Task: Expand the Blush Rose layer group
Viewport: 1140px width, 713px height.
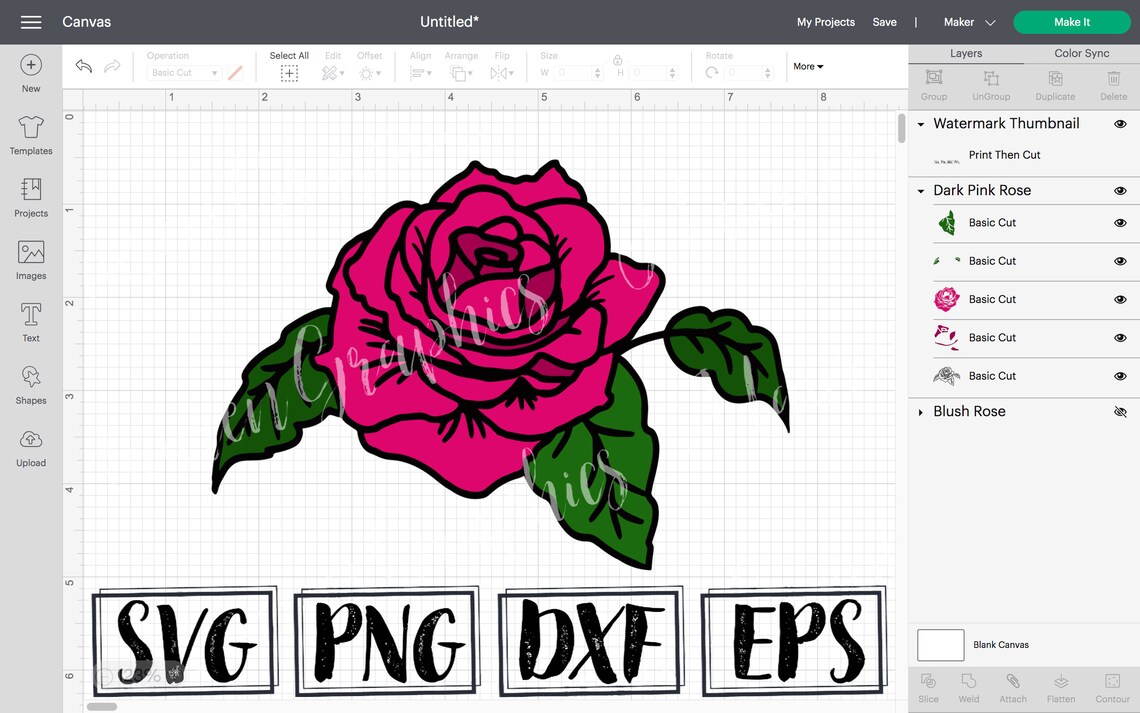Action: pos(920,411)
